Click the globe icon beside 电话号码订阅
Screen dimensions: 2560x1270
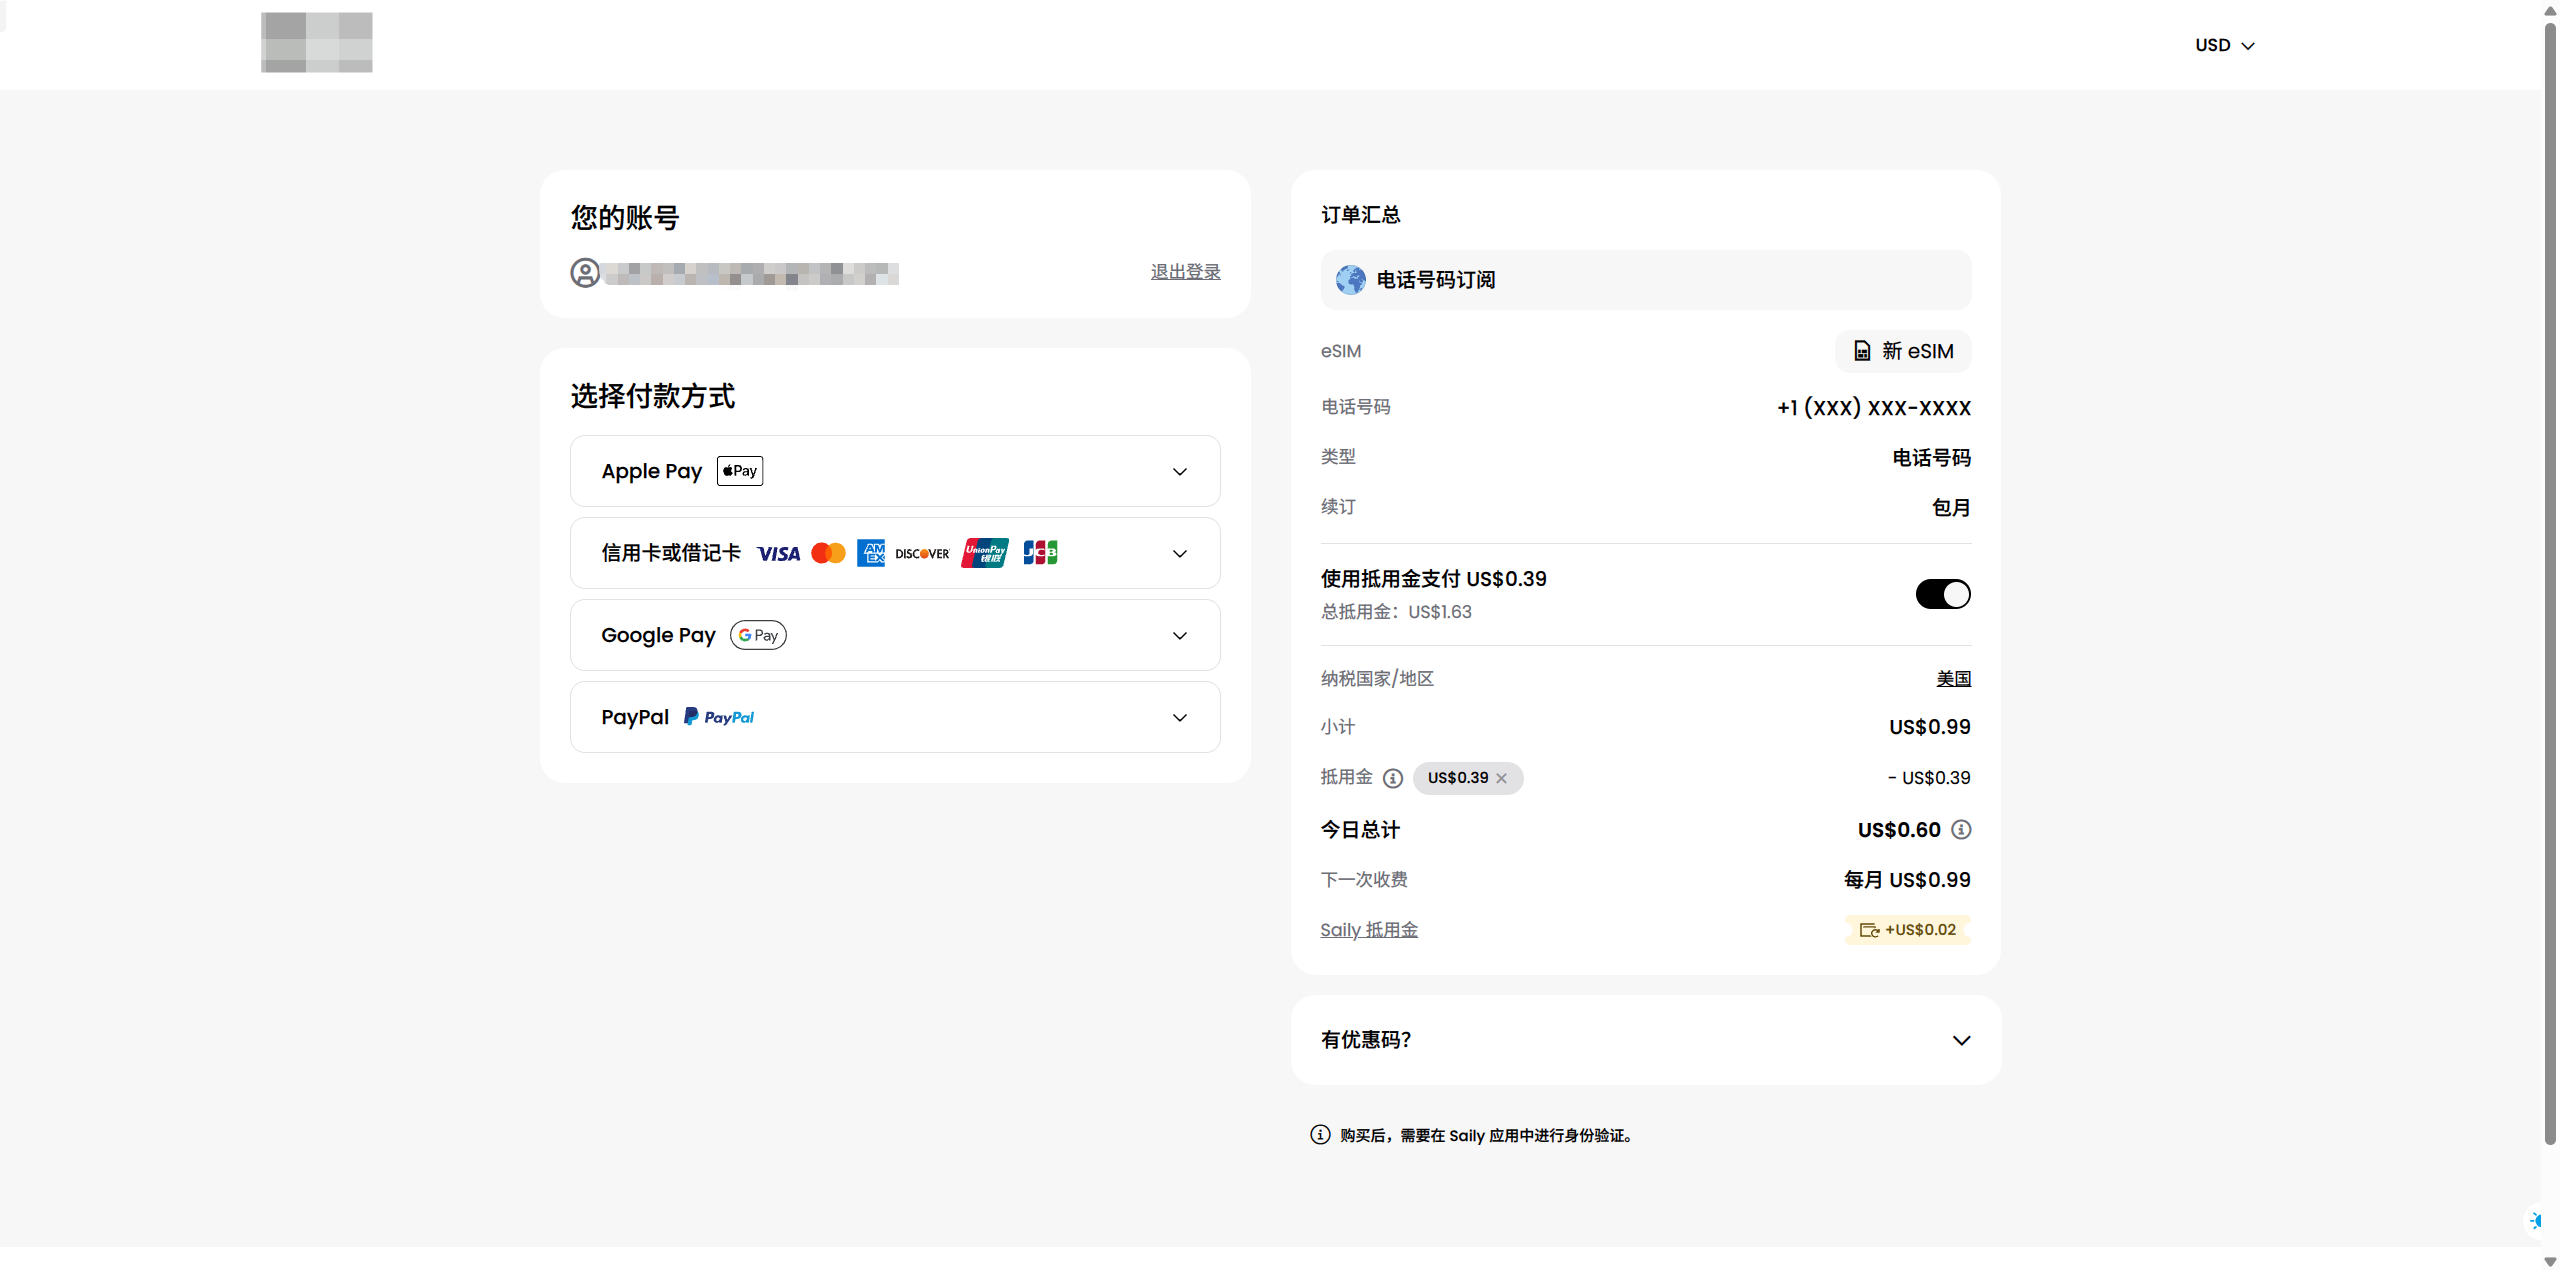click(1351, 280)
